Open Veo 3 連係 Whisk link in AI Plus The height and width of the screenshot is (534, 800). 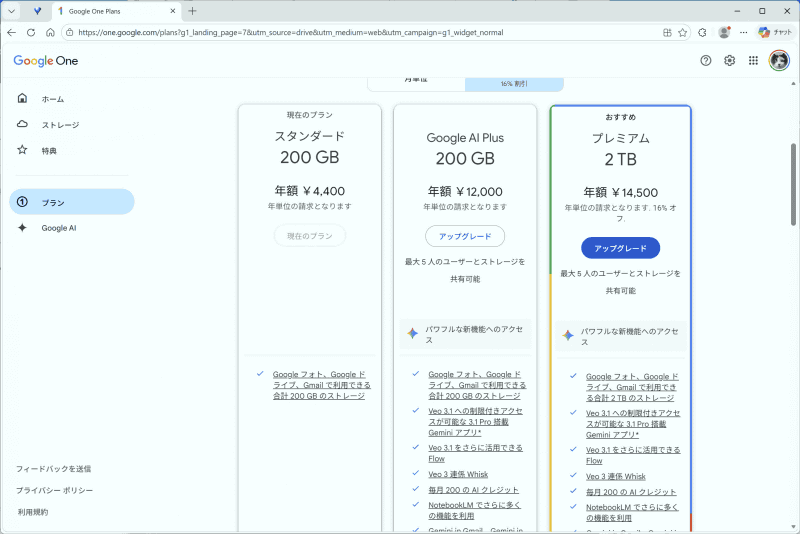pyautogui.click(x=458, y=474)
